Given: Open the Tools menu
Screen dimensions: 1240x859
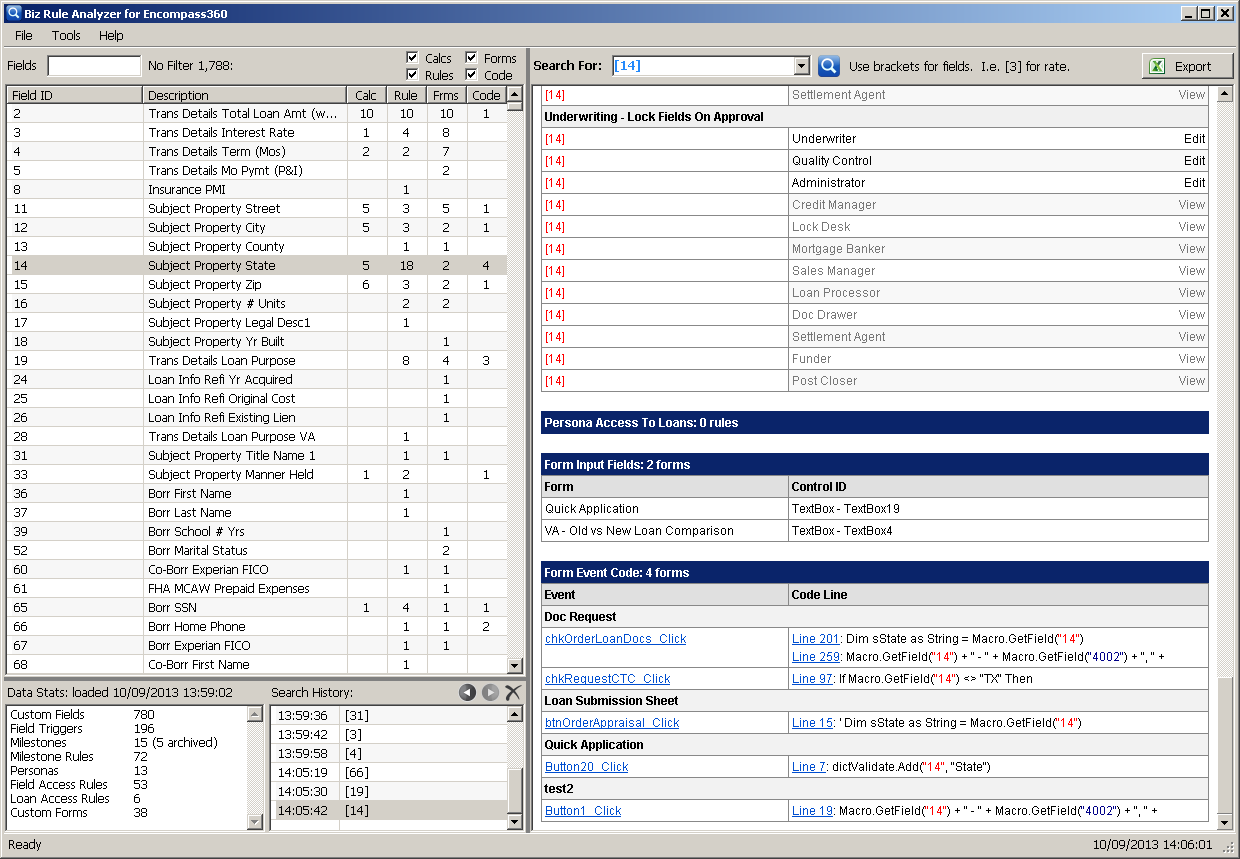Looking at the screenshot, I should click(x=66, y=35).
